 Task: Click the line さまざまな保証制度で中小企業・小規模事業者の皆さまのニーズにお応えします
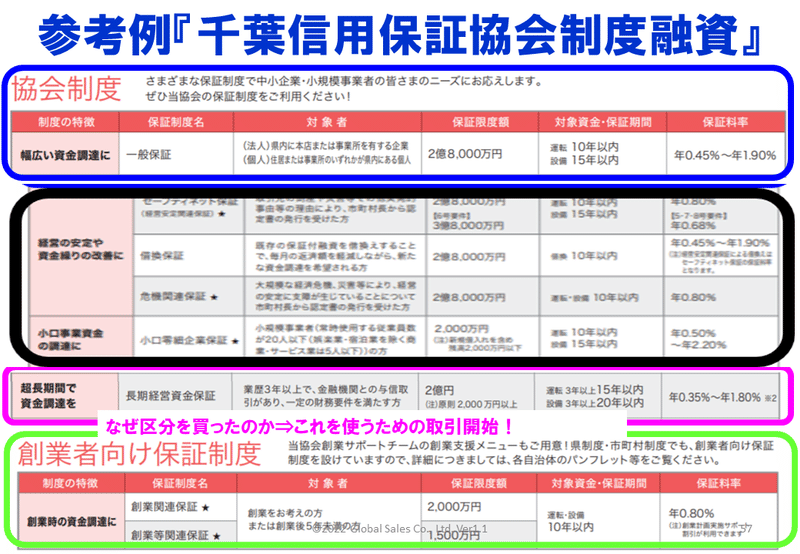tap(343, 81)
